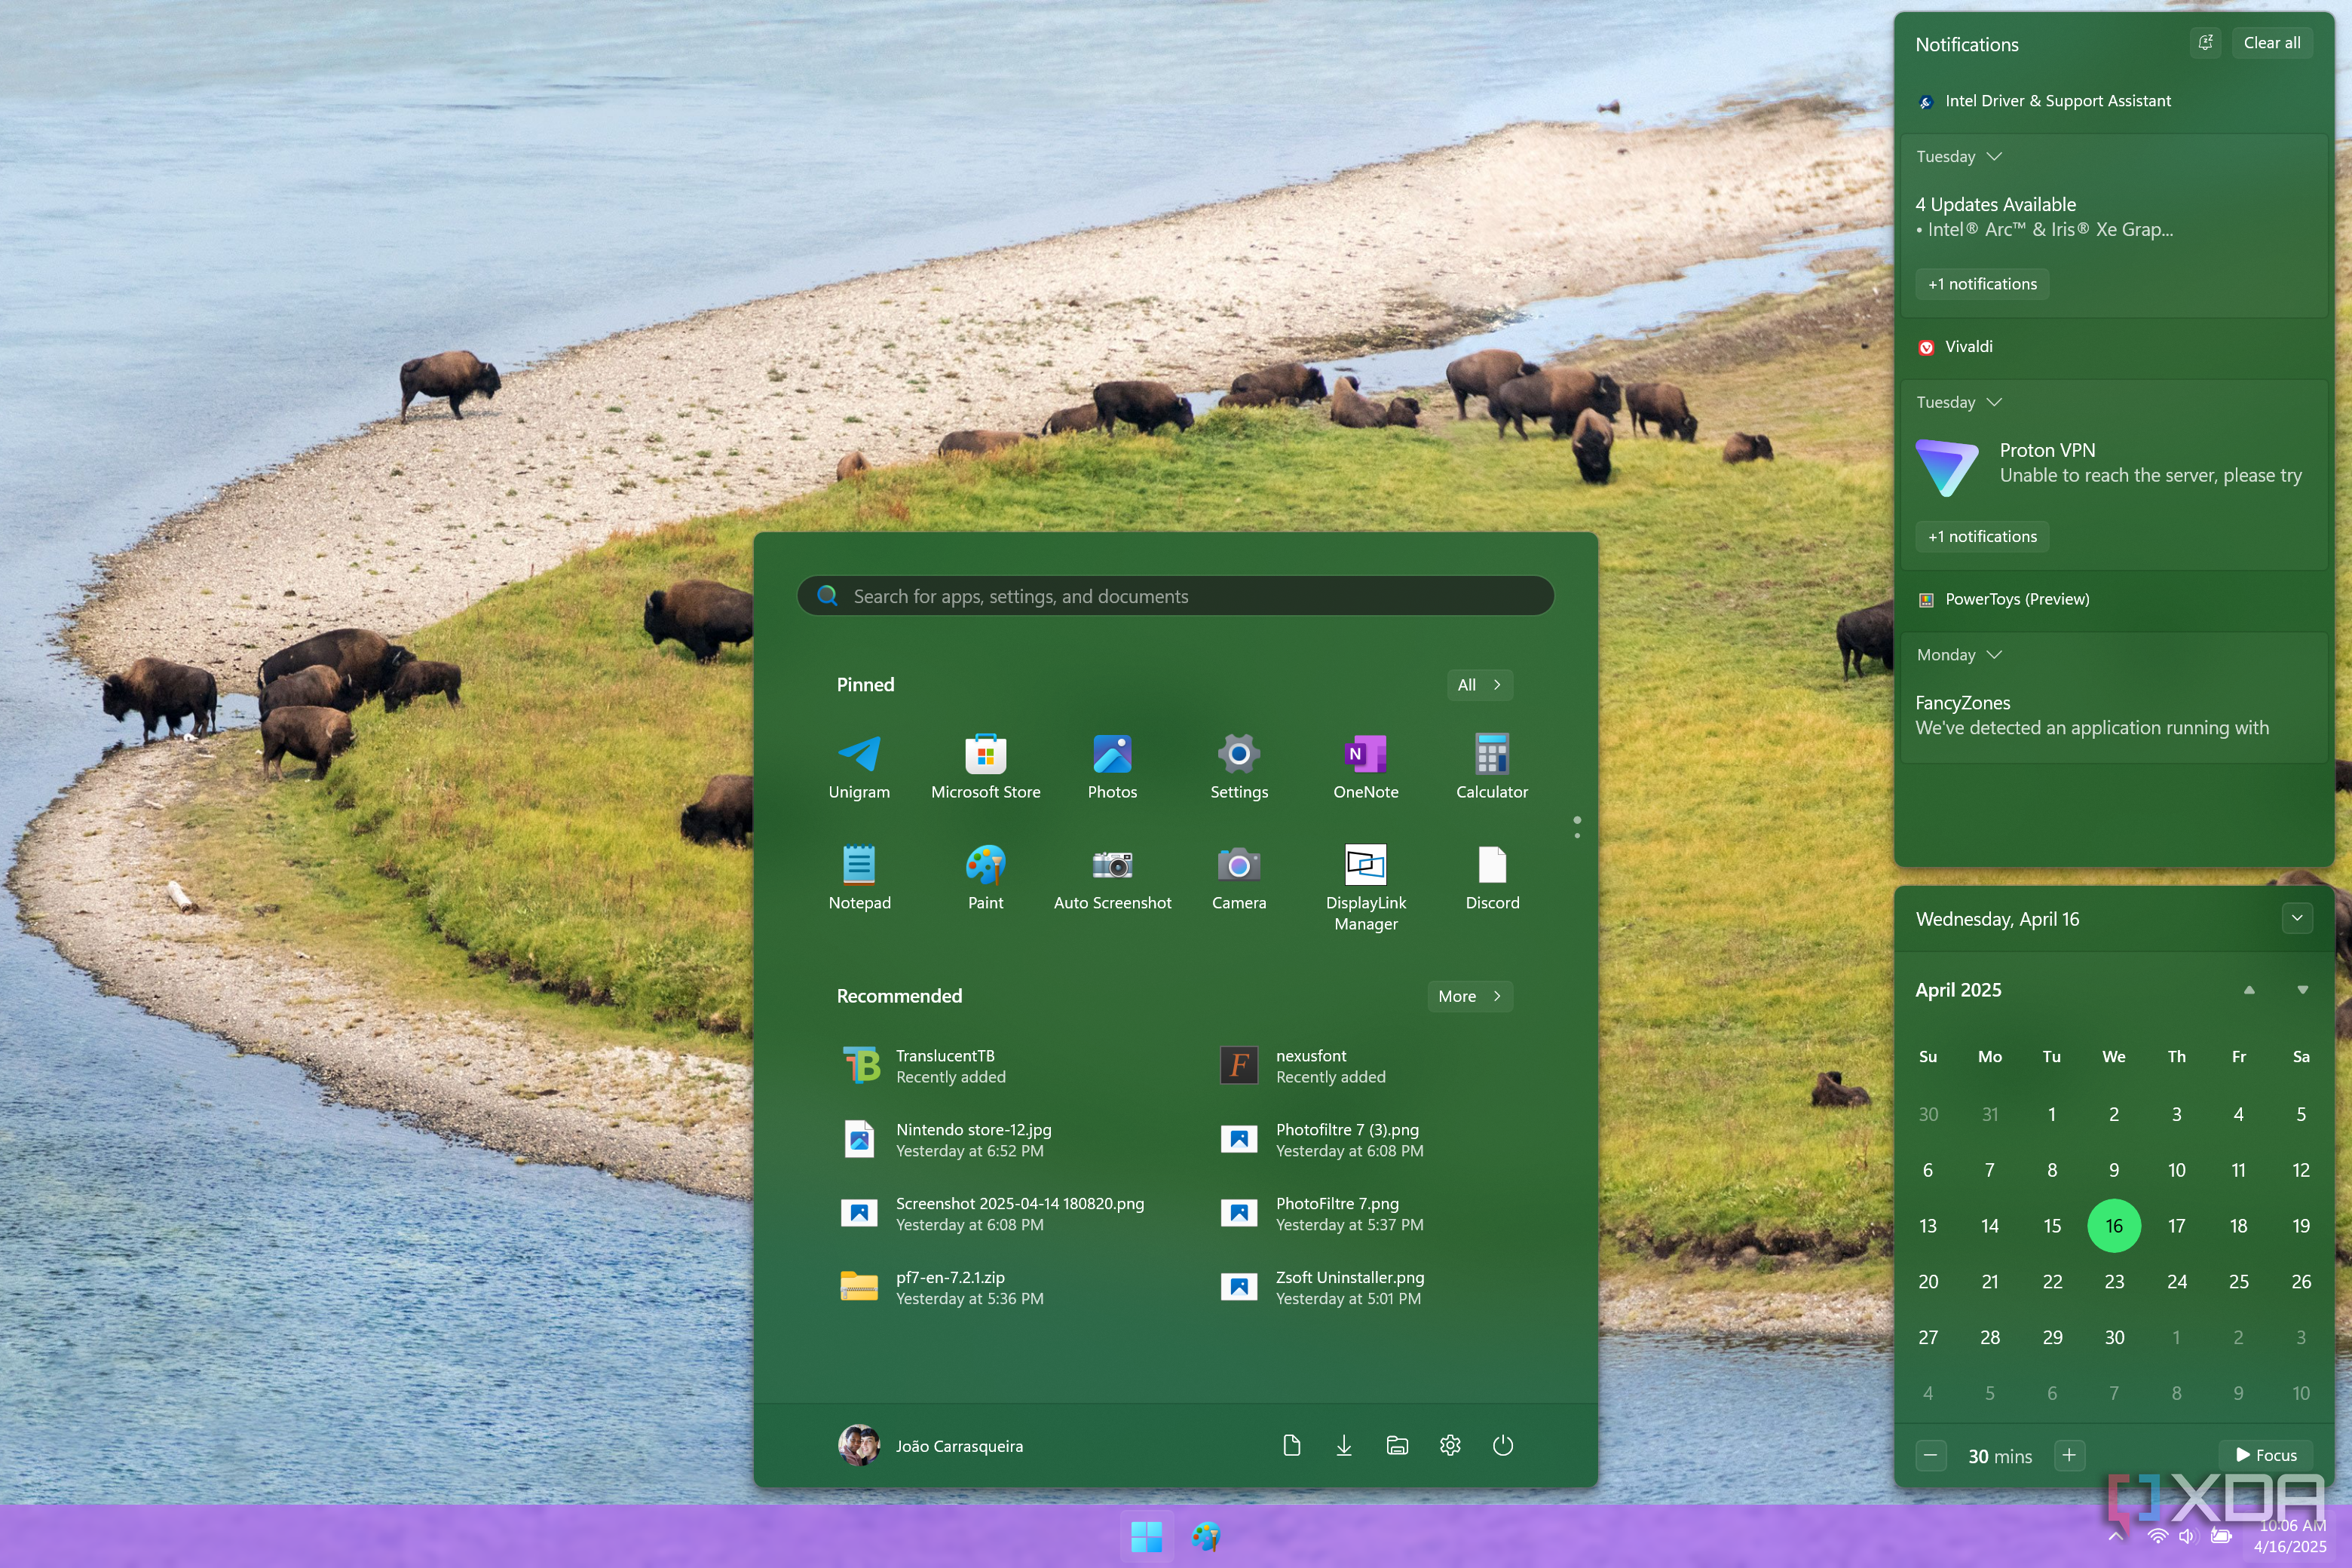
Task: Open the Downloads folder shortcut icon
Action: pyautogui.click(x=1343, y=1445)
